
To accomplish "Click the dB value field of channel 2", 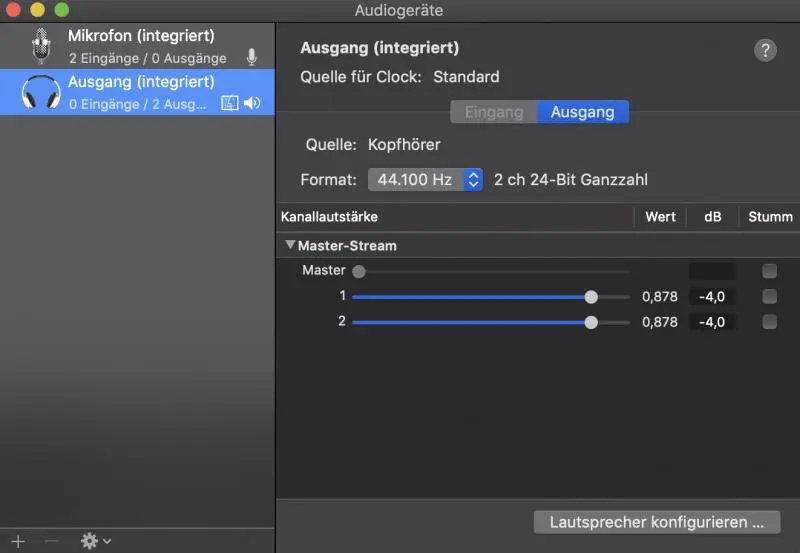I will 712,322.
